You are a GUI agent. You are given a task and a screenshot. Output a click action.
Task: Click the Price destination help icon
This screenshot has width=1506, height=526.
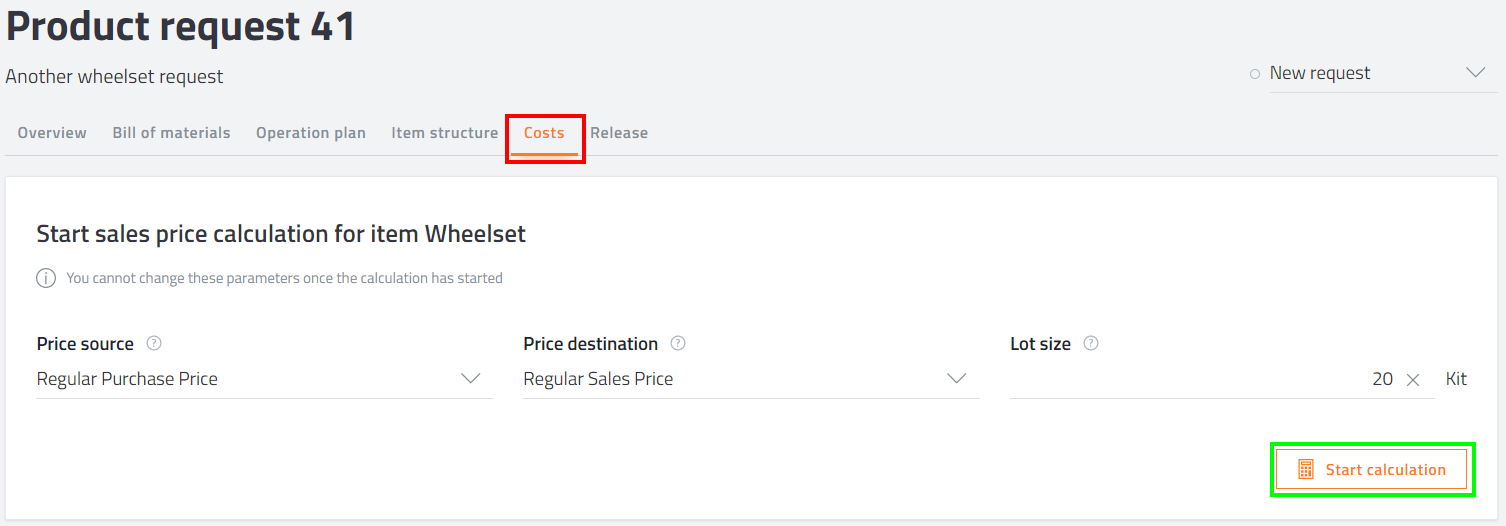678,343
